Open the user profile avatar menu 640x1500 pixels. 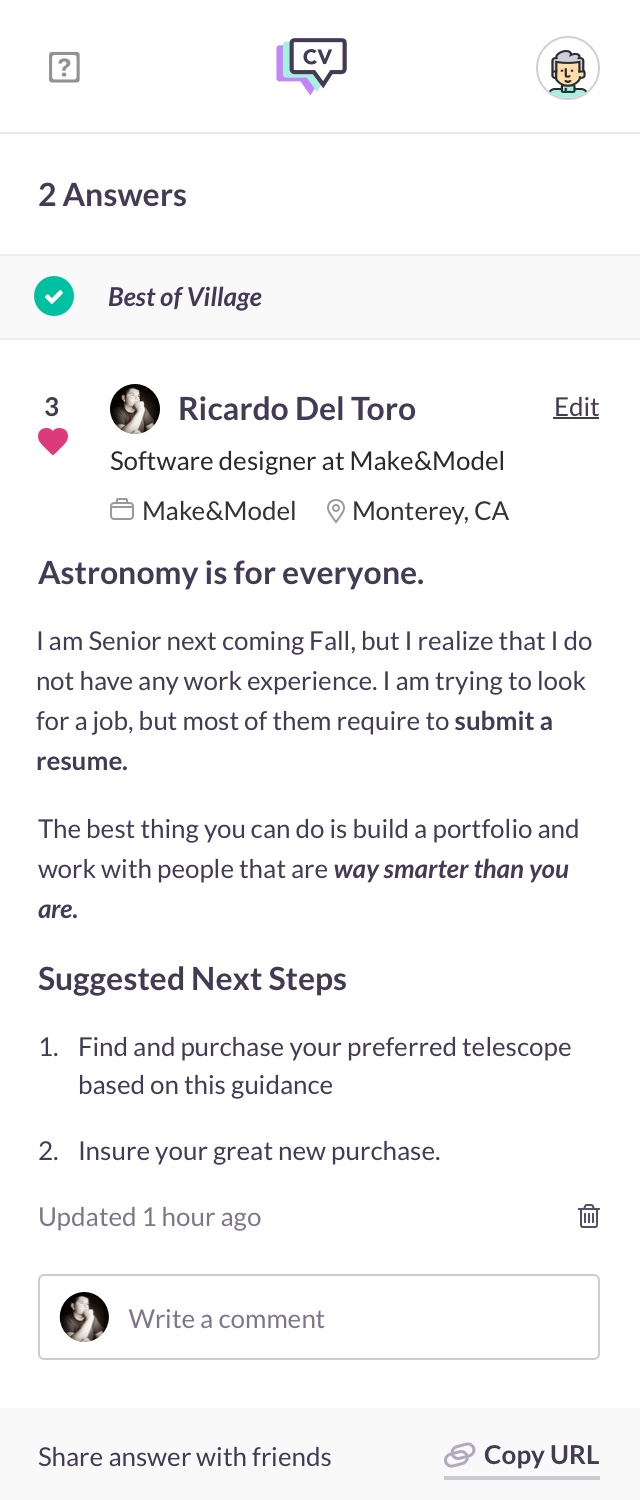pyautogui.click(x=568, y=68)
